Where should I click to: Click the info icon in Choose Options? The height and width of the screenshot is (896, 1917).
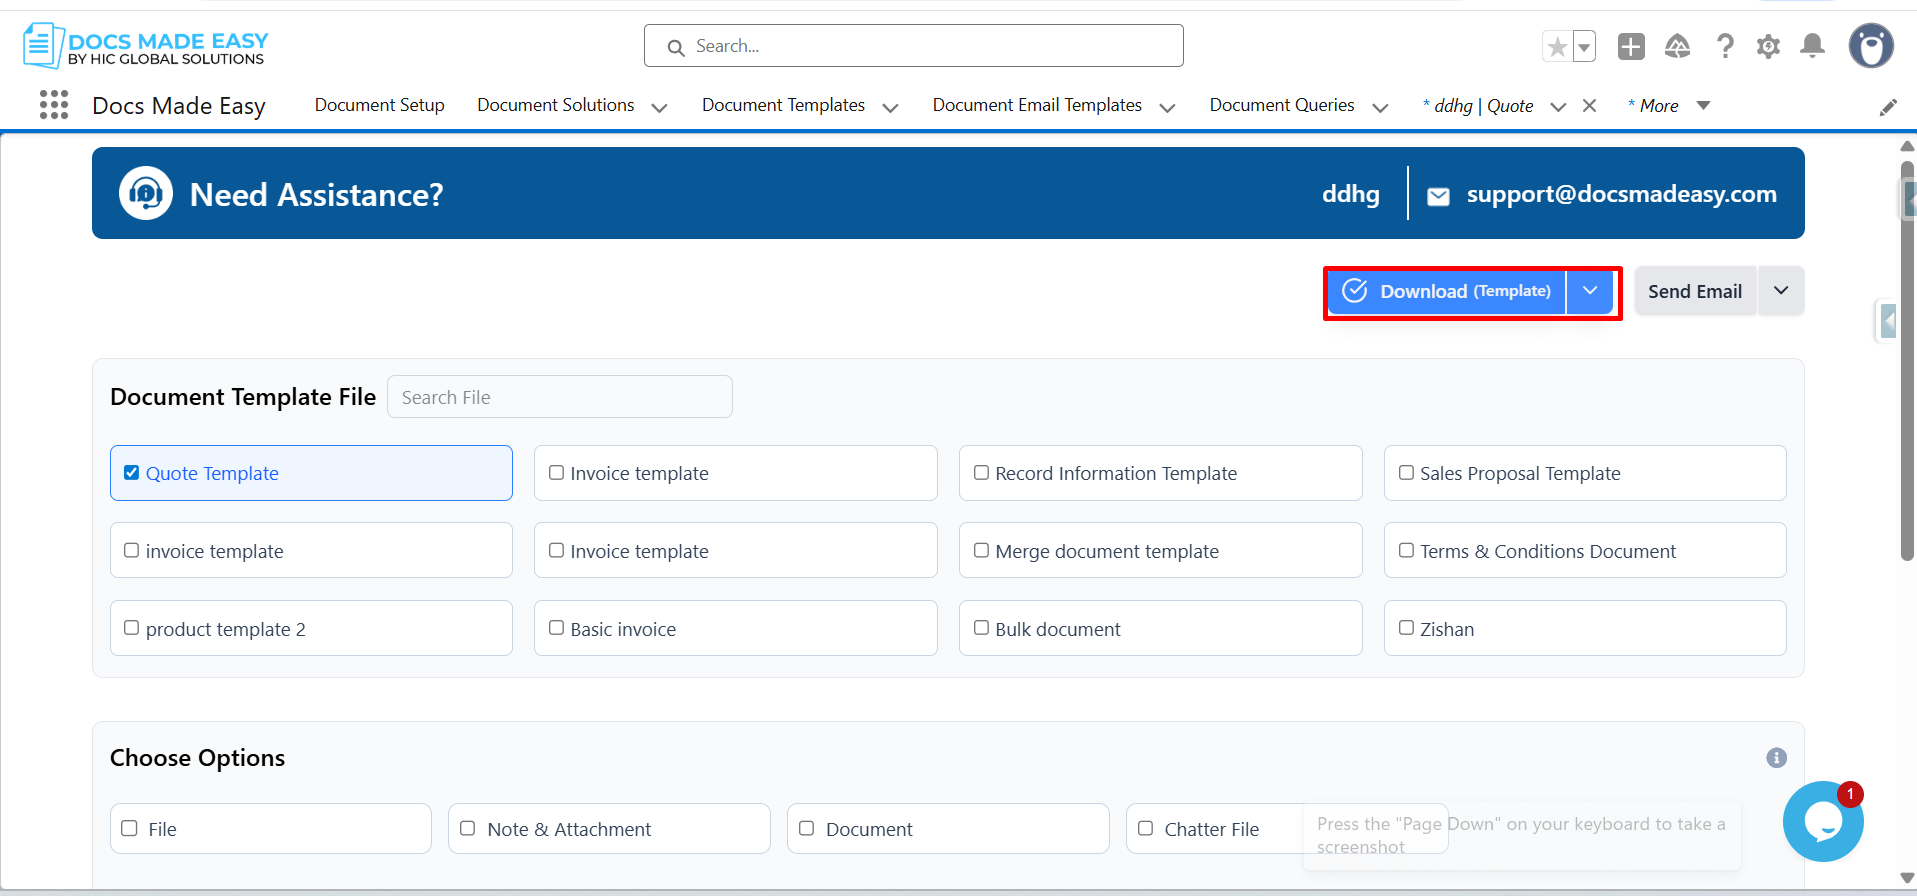1776,758
